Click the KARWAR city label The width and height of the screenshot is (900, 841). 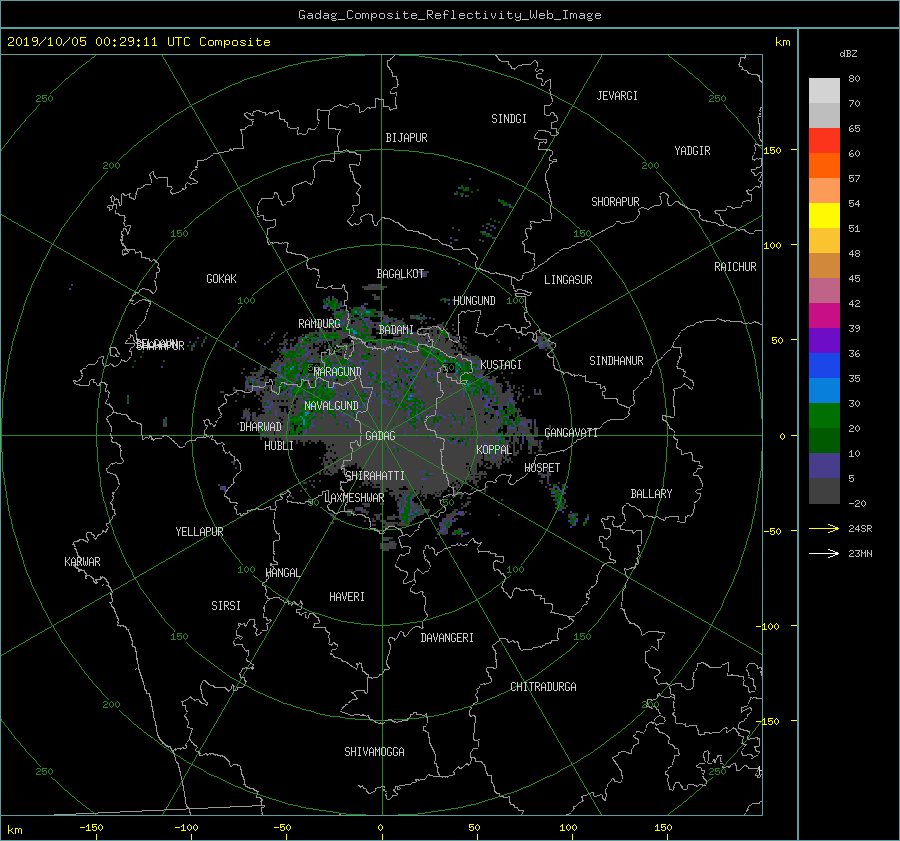[82, 562]
